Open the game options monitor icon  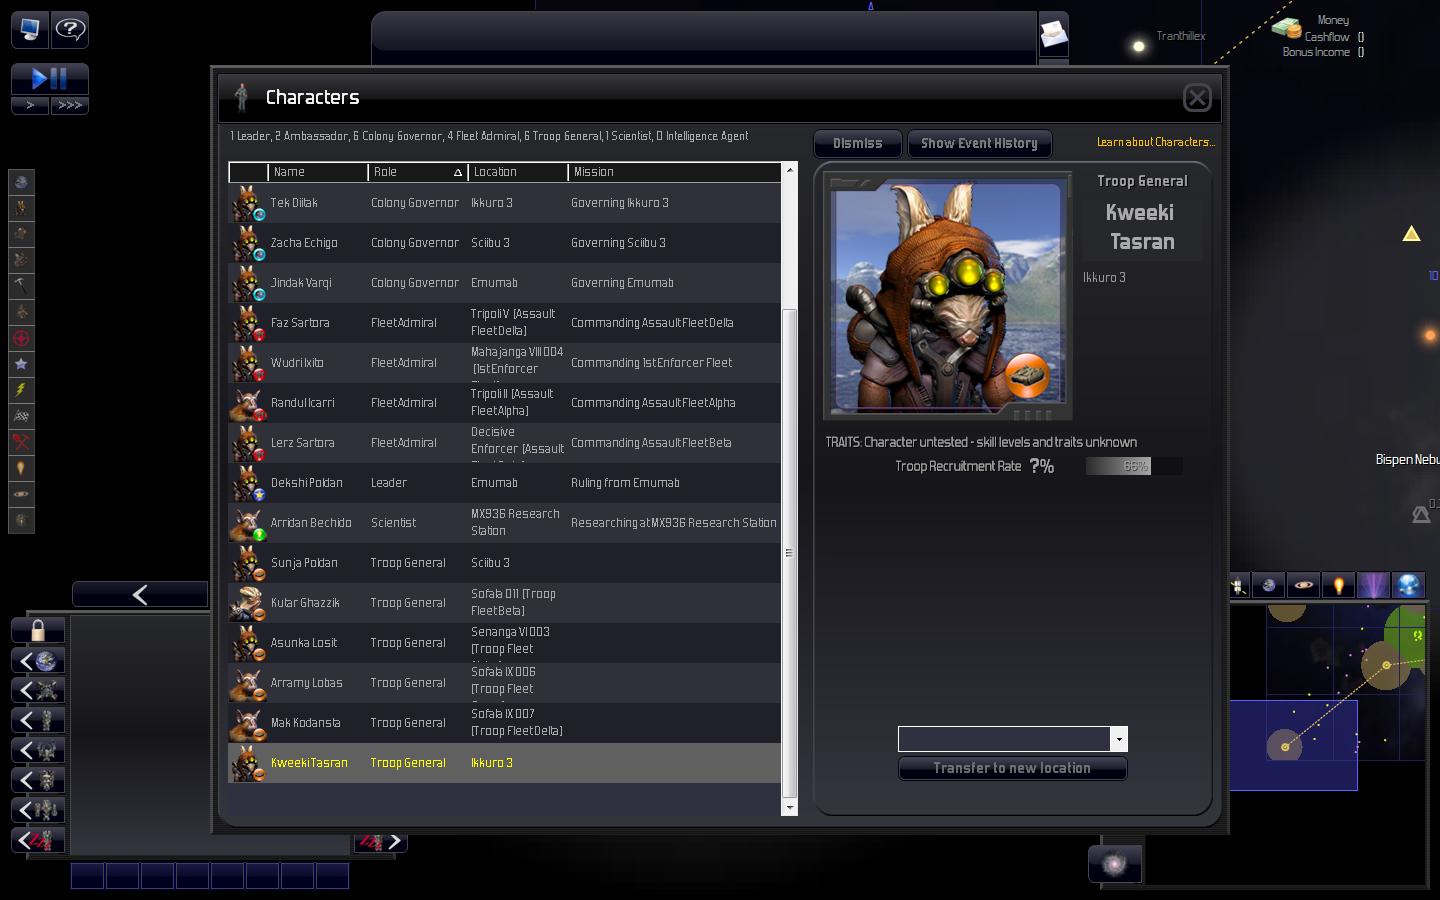coord(30,29)
